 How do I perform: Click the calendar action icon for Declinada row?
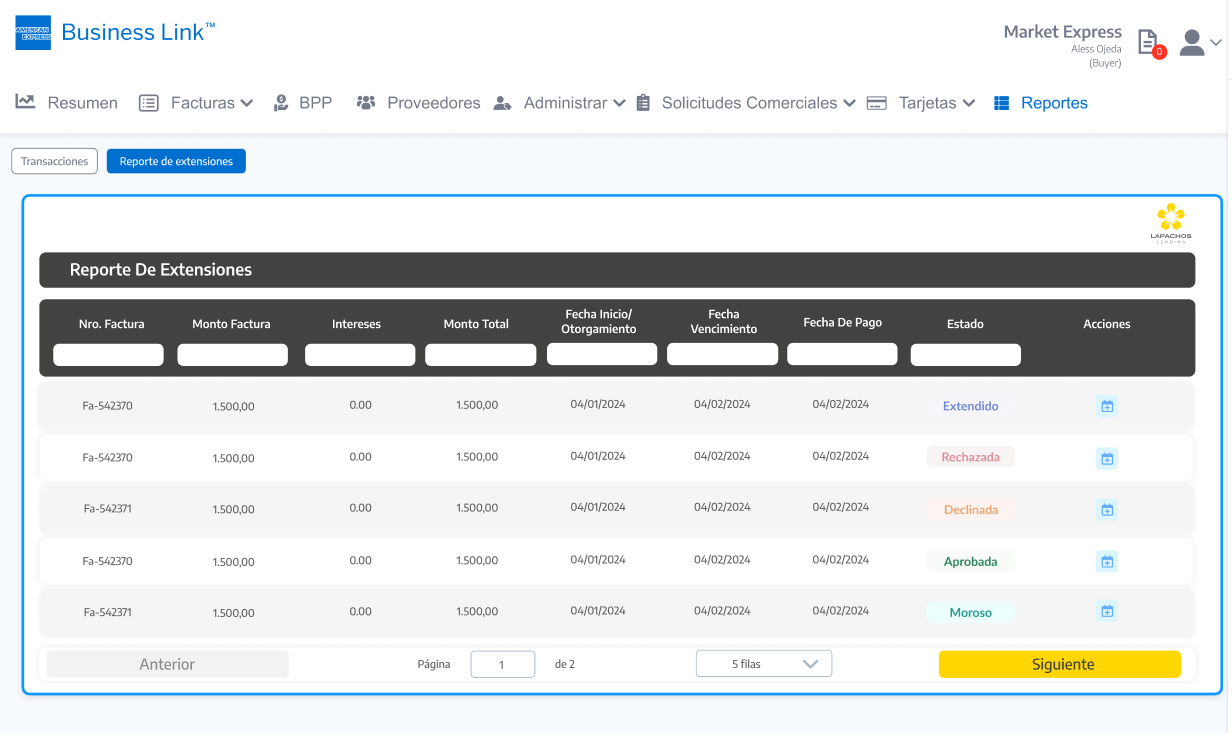click(x=1107, y=510)
